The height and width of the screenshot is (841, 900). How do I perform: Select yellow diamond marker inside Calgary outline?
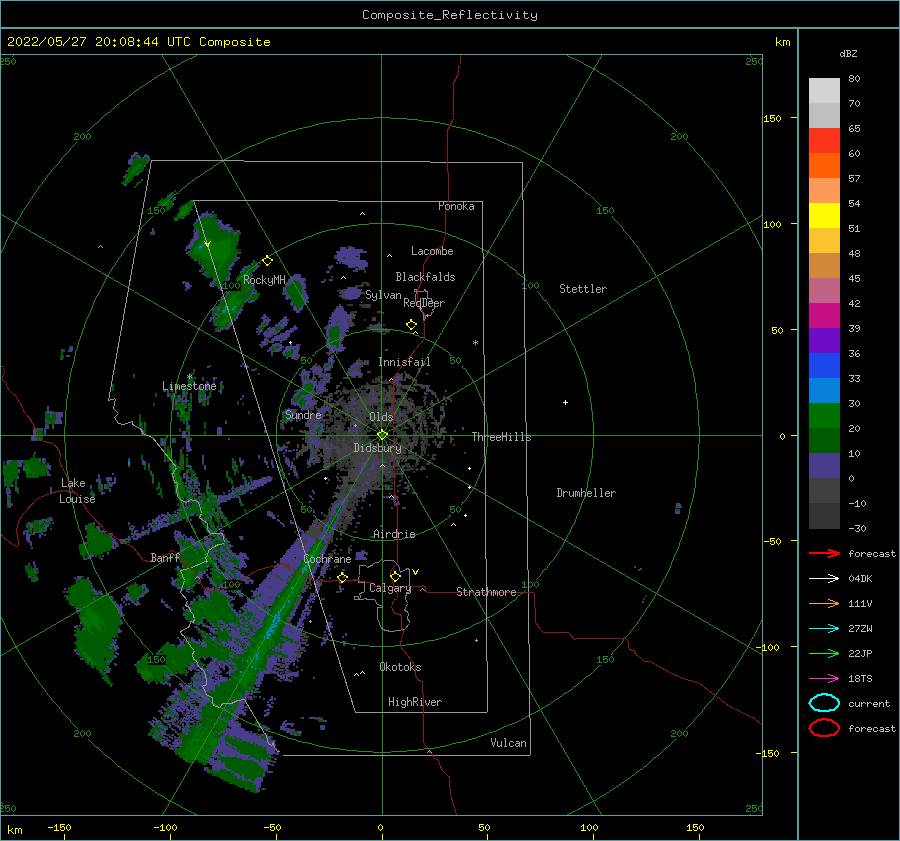(x=395, y=576)
